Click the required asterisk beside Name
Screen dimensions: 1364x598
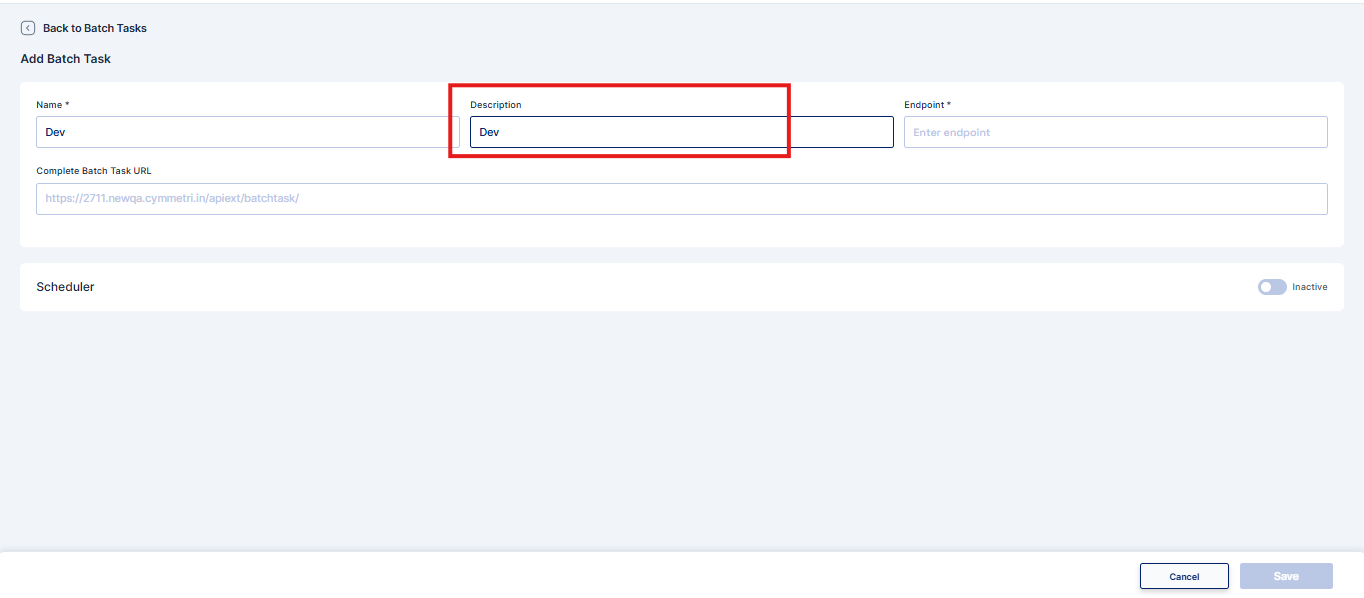(x=67, y=105)
